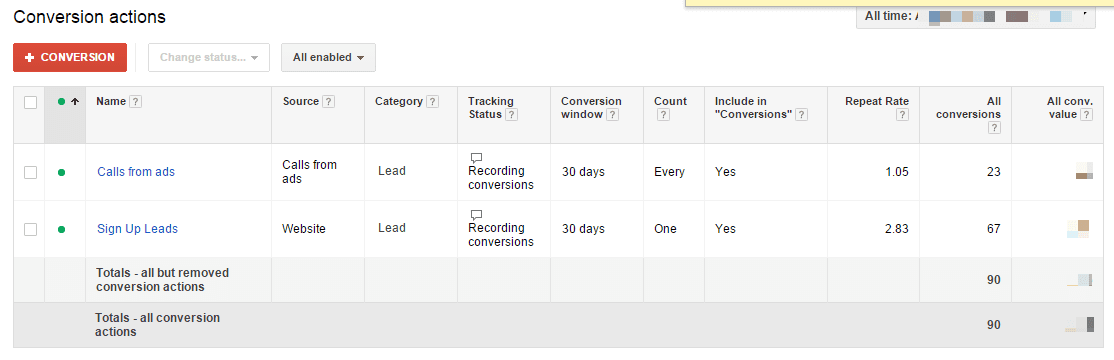
Task: Click Repeat Rate value 2.83
Action: [x=897, y=229]
